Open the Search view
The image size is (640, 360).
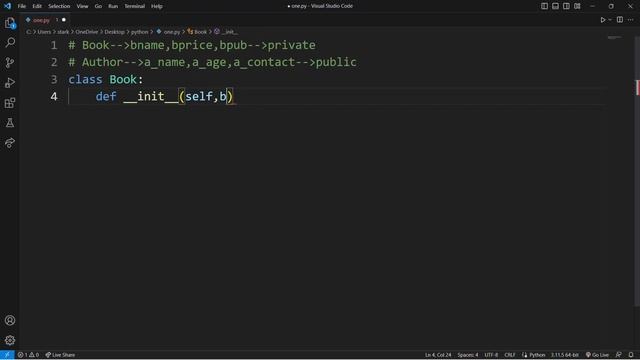pos(10,42)
